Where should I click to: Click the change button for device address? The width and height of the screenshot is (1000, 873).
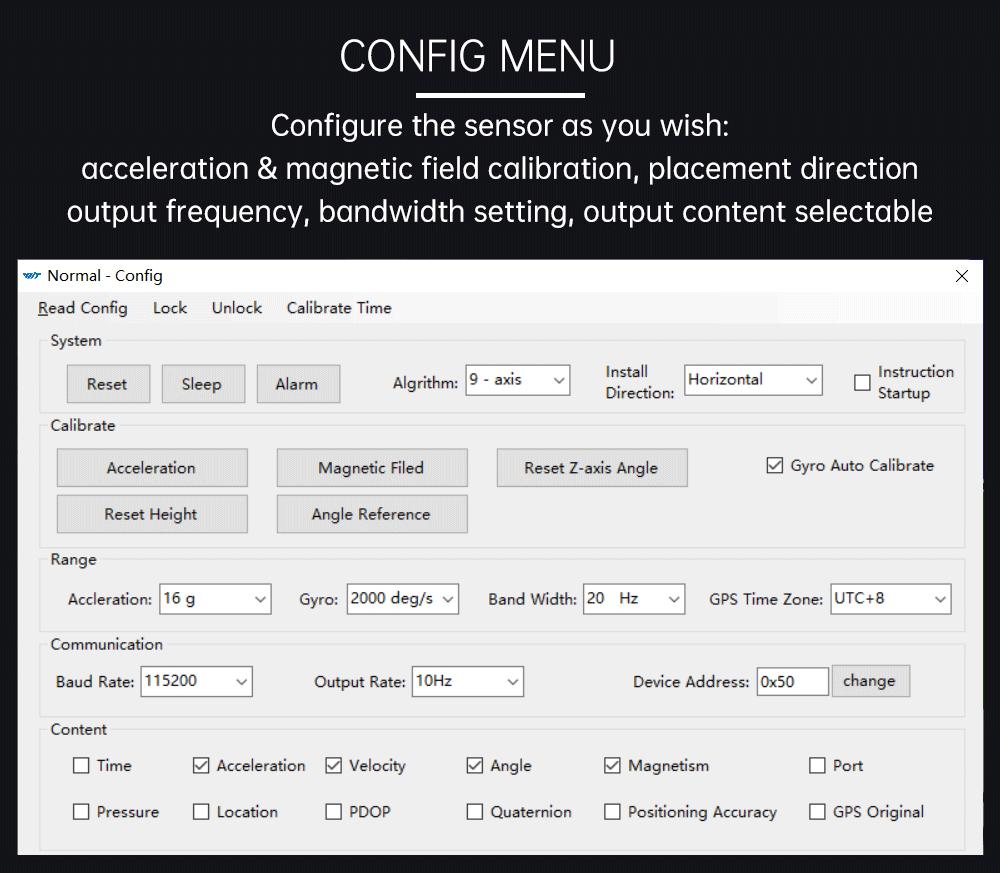869,681
